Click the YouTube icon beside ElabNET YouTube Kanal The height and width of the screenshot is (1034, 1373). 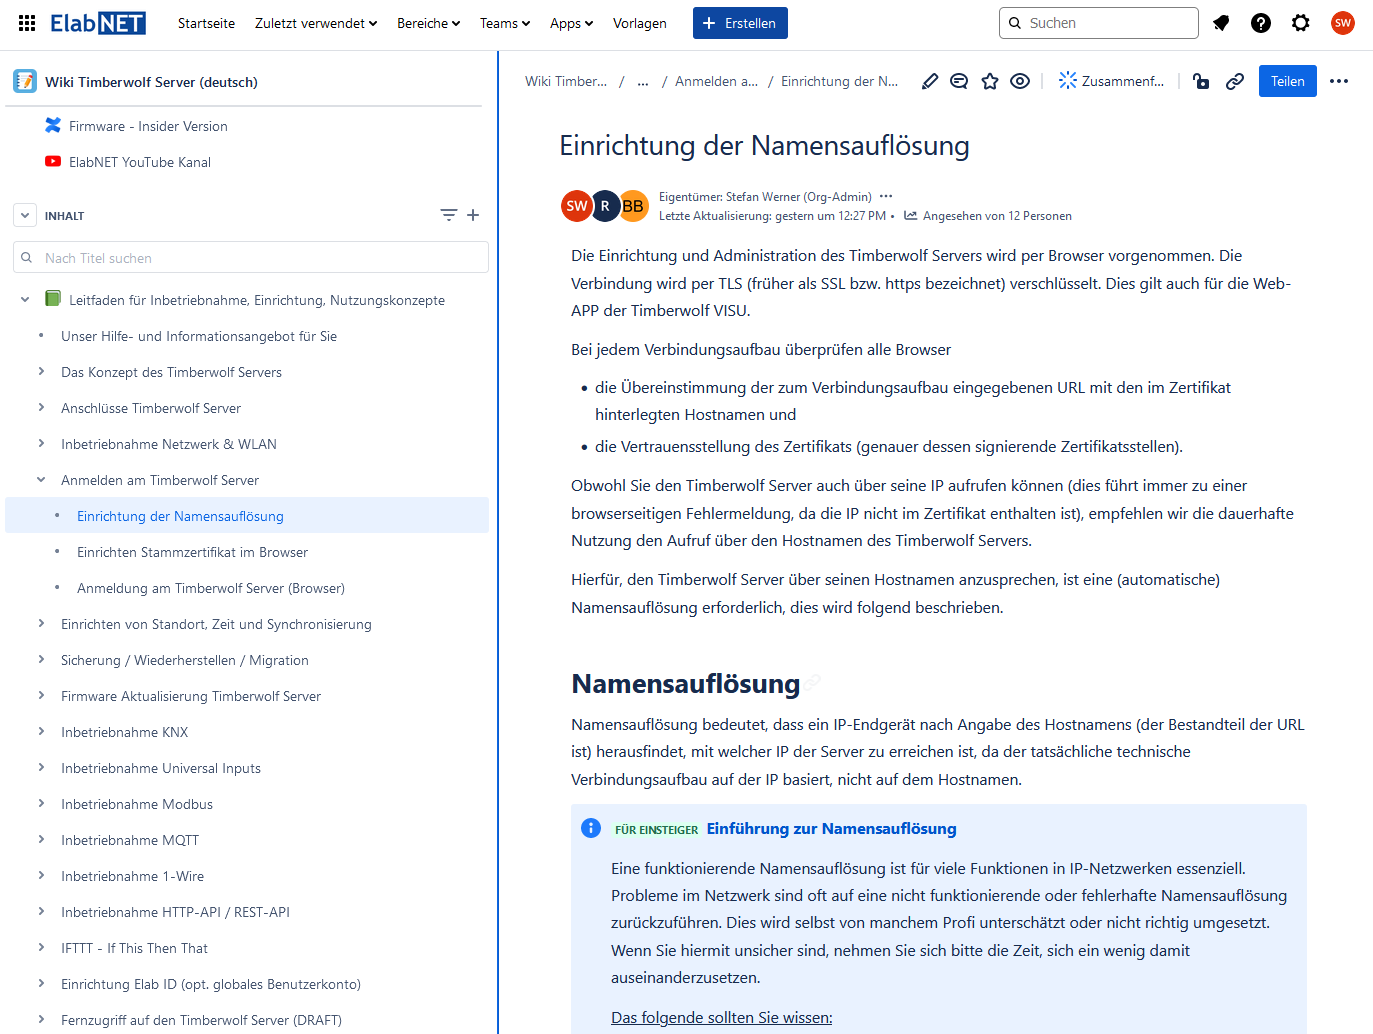click(x=53, y=162)
